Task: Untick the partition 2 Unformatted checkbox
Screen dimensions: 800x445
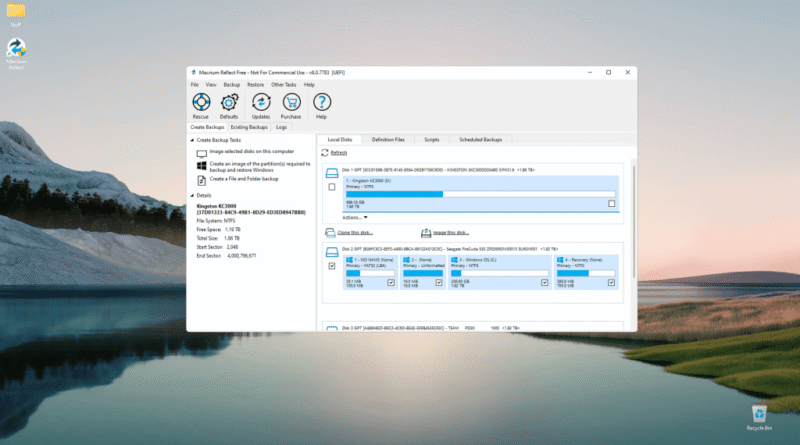Action: (439, 282)
